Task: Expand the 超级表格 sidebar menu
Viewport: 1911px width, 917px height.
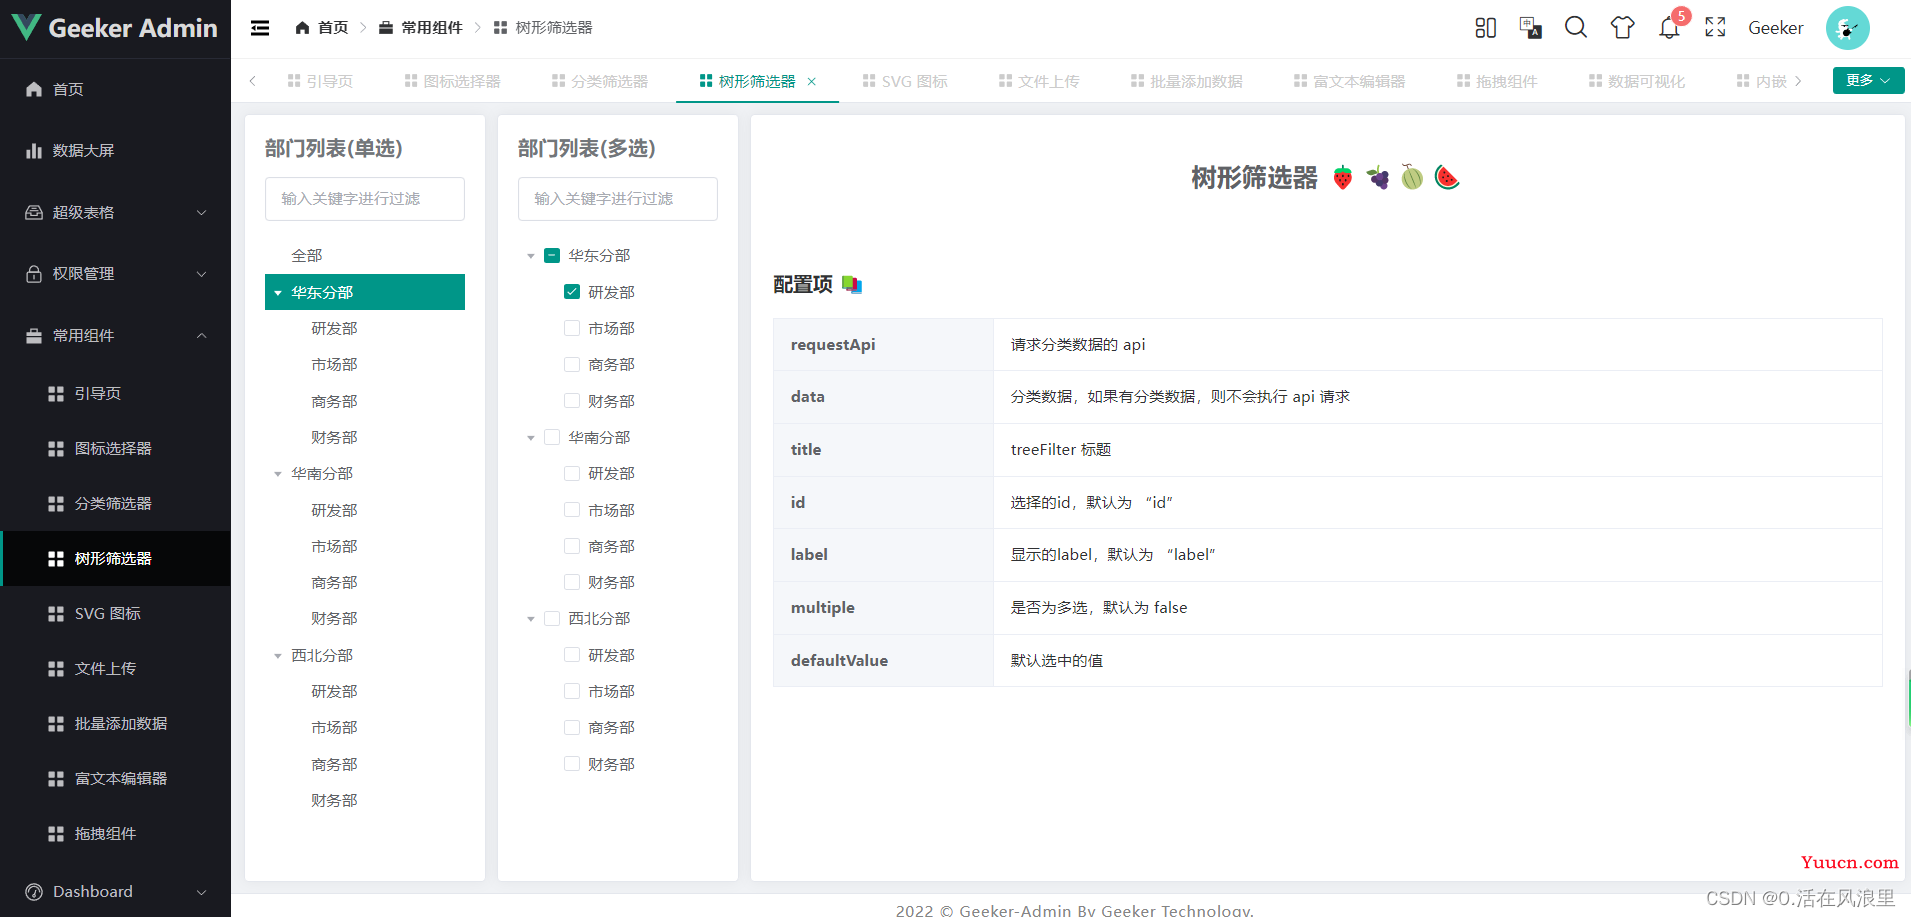Action: pyautogui.click(x=115, y=212)
